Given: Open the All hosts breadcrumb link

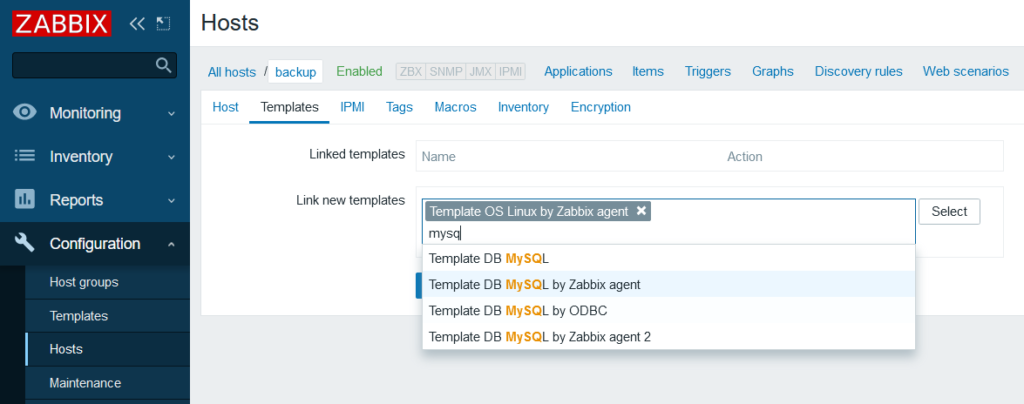Looking at the screenshot, I should [x=232, y=72].
